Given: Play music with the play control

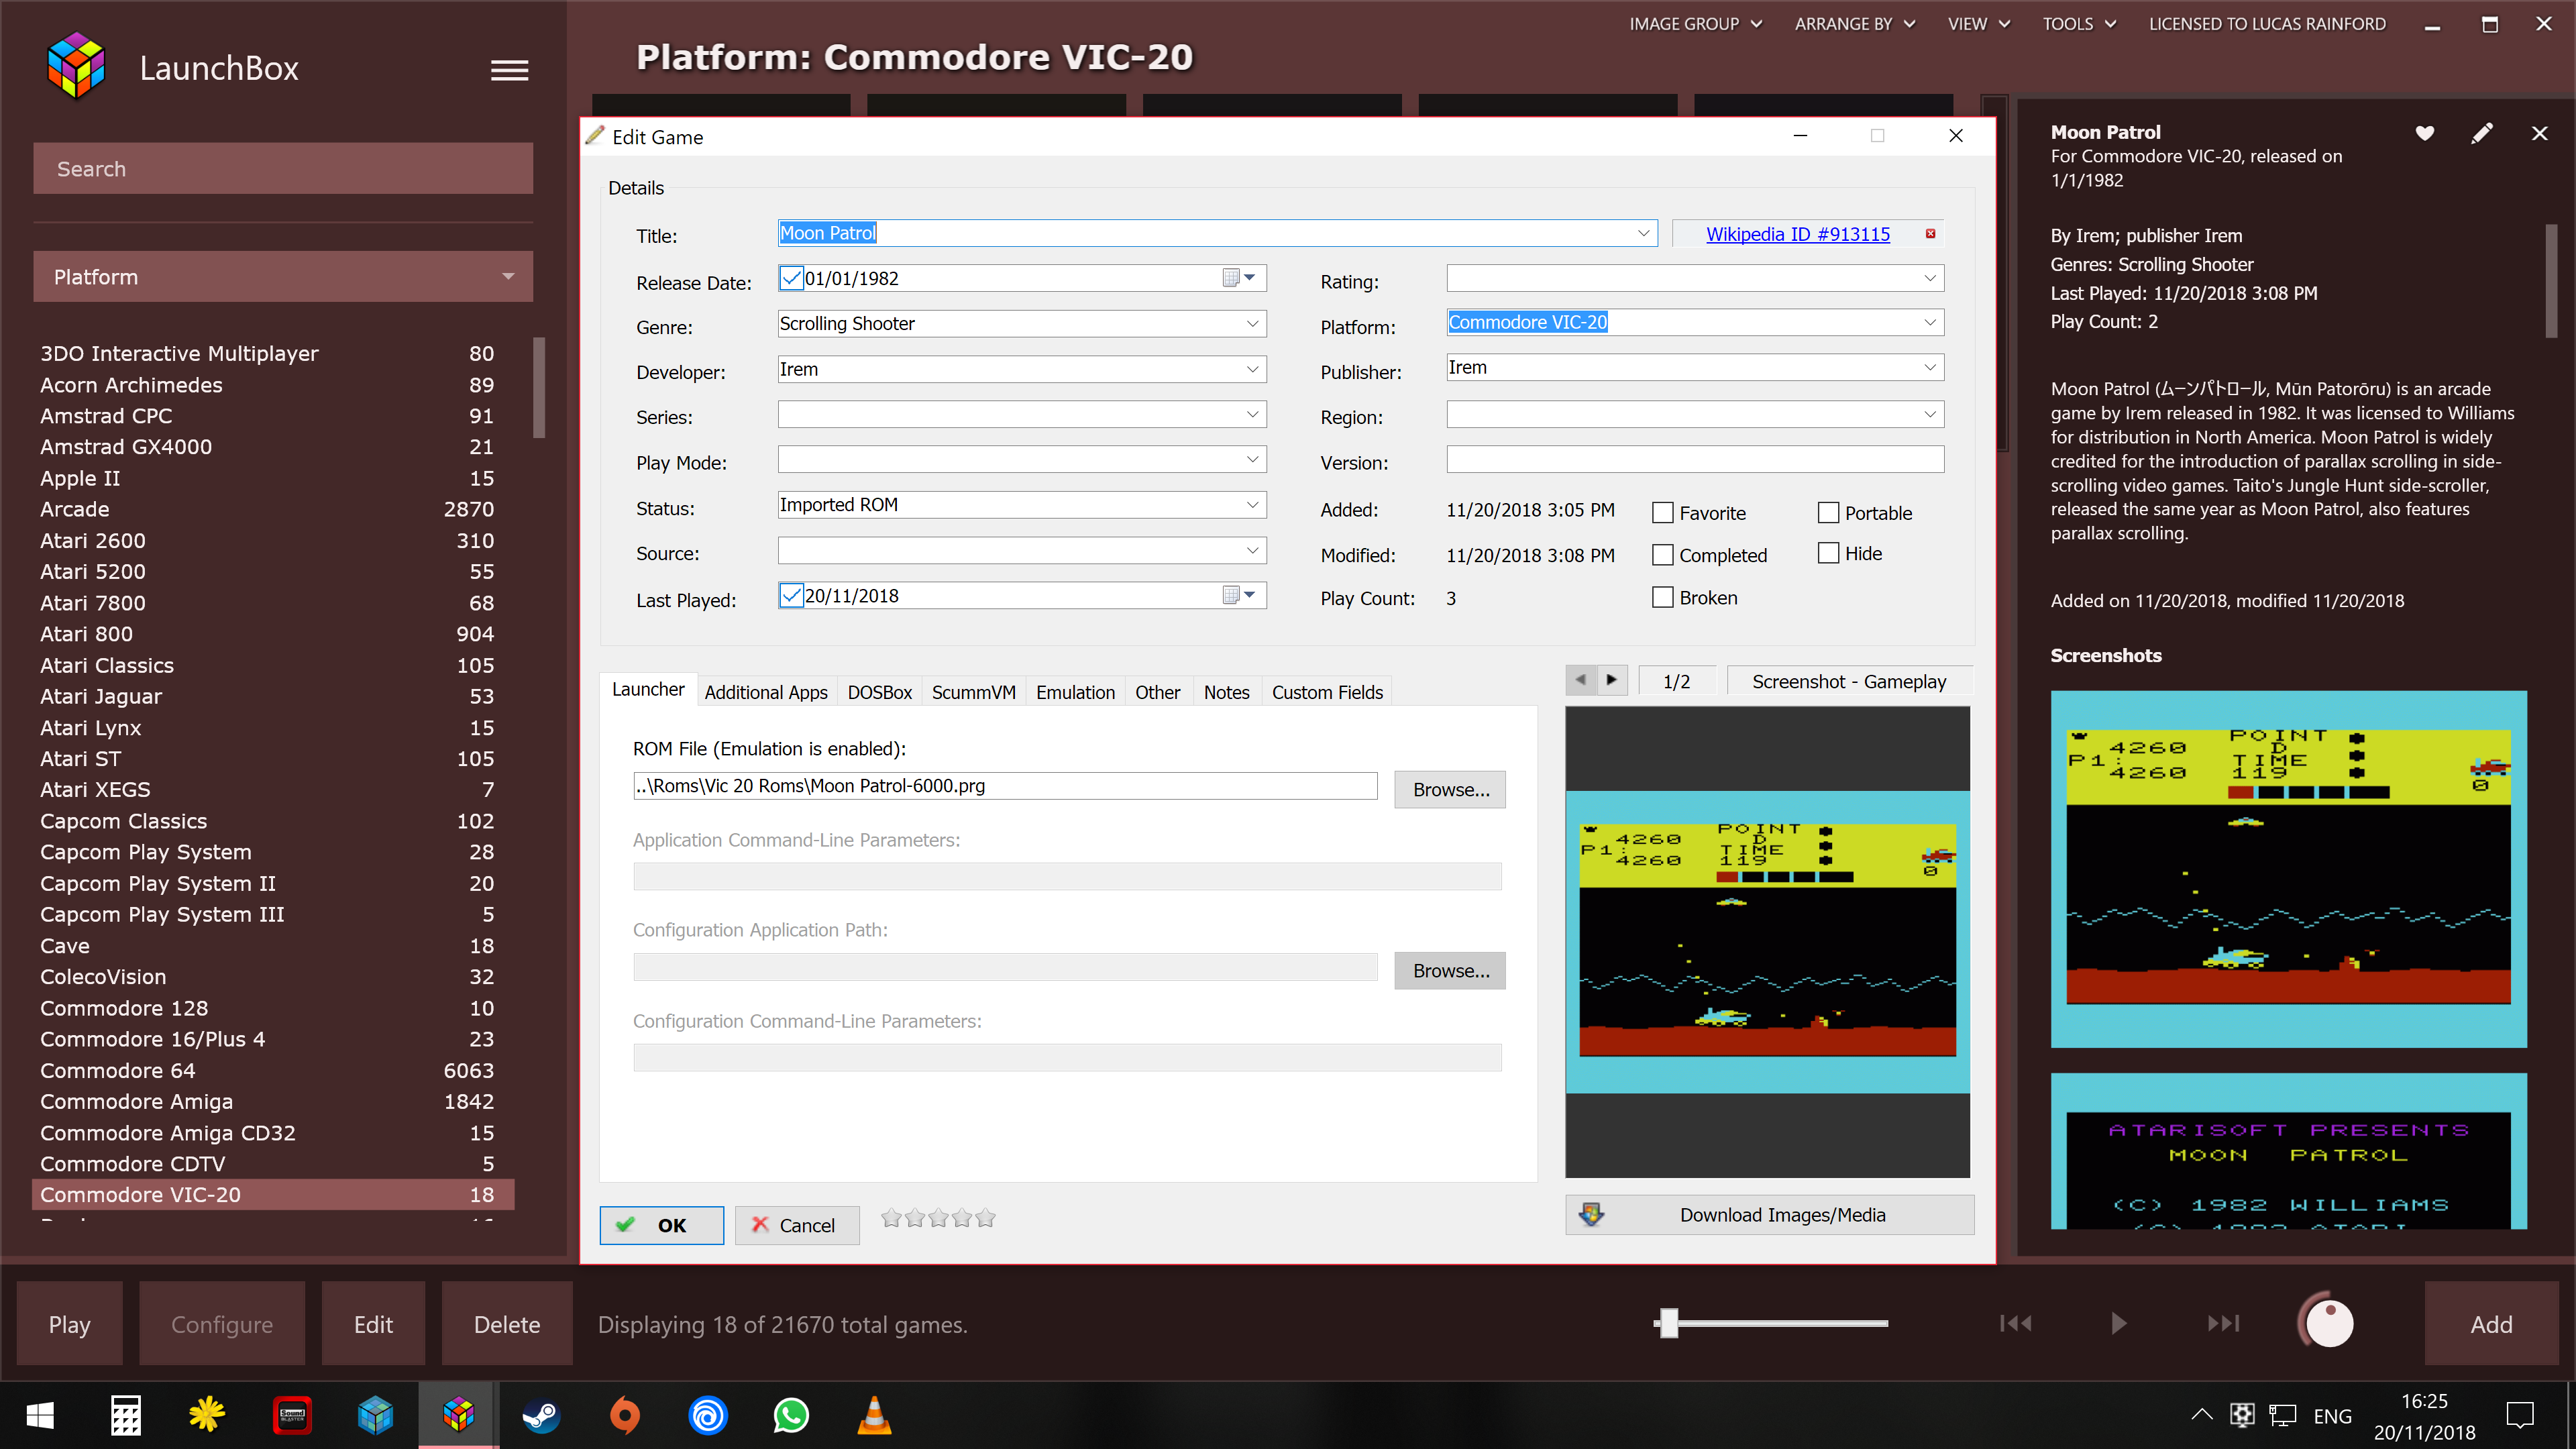Looking at the screenshot, I should (2118, 1323).
